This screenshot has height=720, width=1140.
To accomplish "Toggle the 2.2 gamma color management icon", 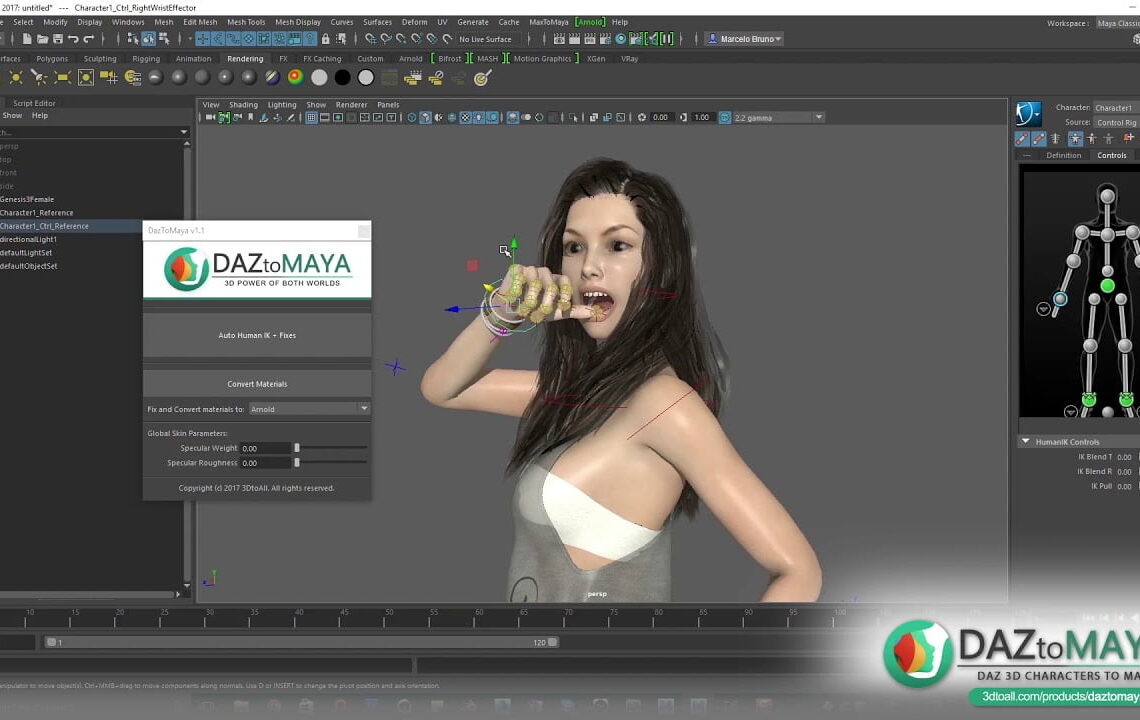I will point(725,118).
